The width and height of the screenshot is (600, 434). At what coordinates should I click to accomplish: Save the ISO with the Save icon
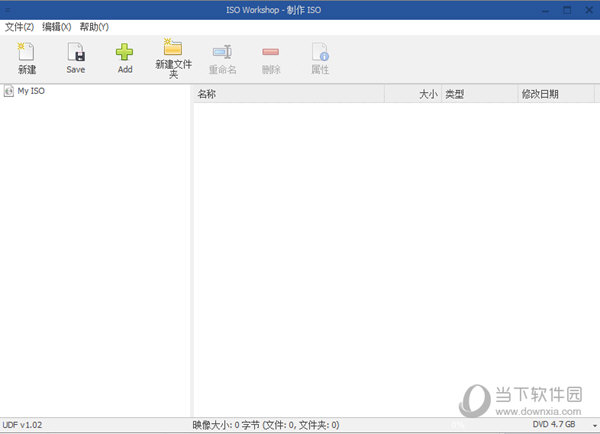coord(76,52)
